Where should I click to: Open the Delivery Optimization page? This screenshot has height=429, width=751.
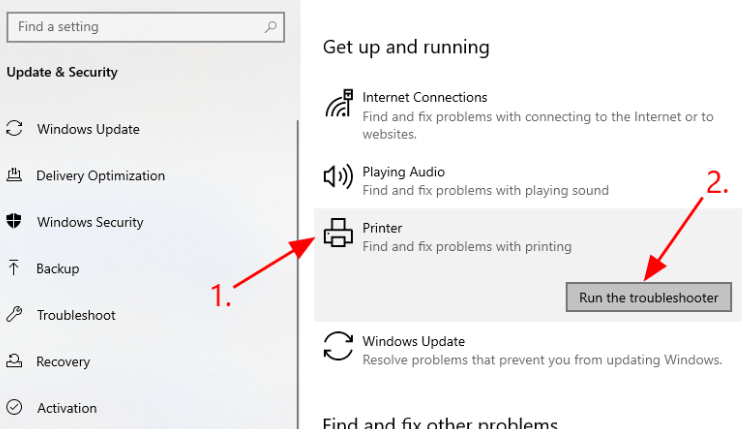coord(100,176)
